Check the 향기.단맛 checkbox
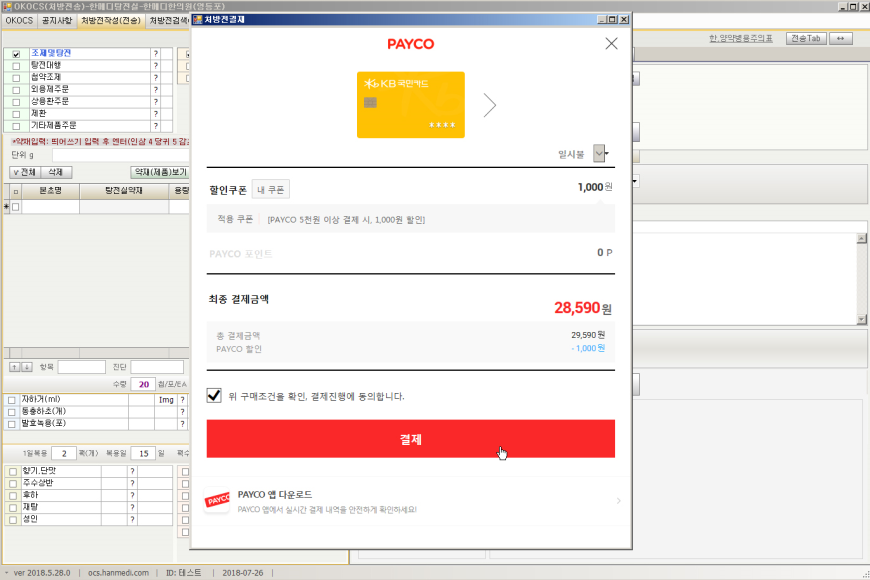870x580 pixels. [13, 472]
